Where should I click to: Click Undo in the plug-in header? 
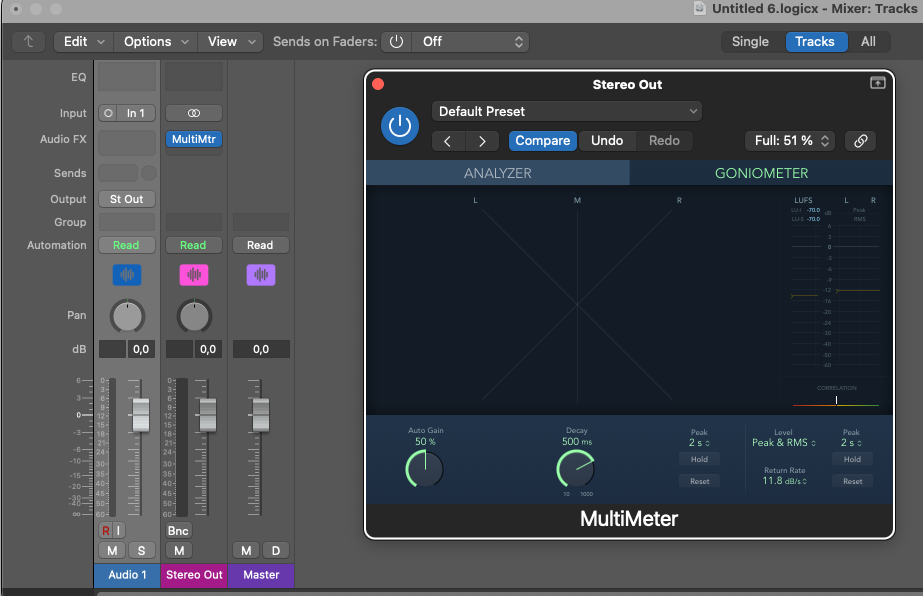point(607,141)
